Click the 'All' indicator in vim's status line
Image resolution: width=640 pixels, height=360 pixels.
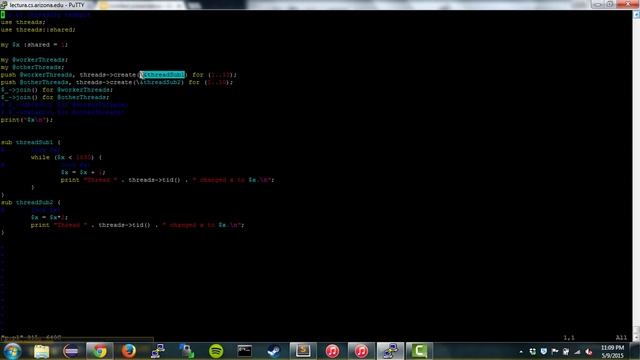point(621,338)
